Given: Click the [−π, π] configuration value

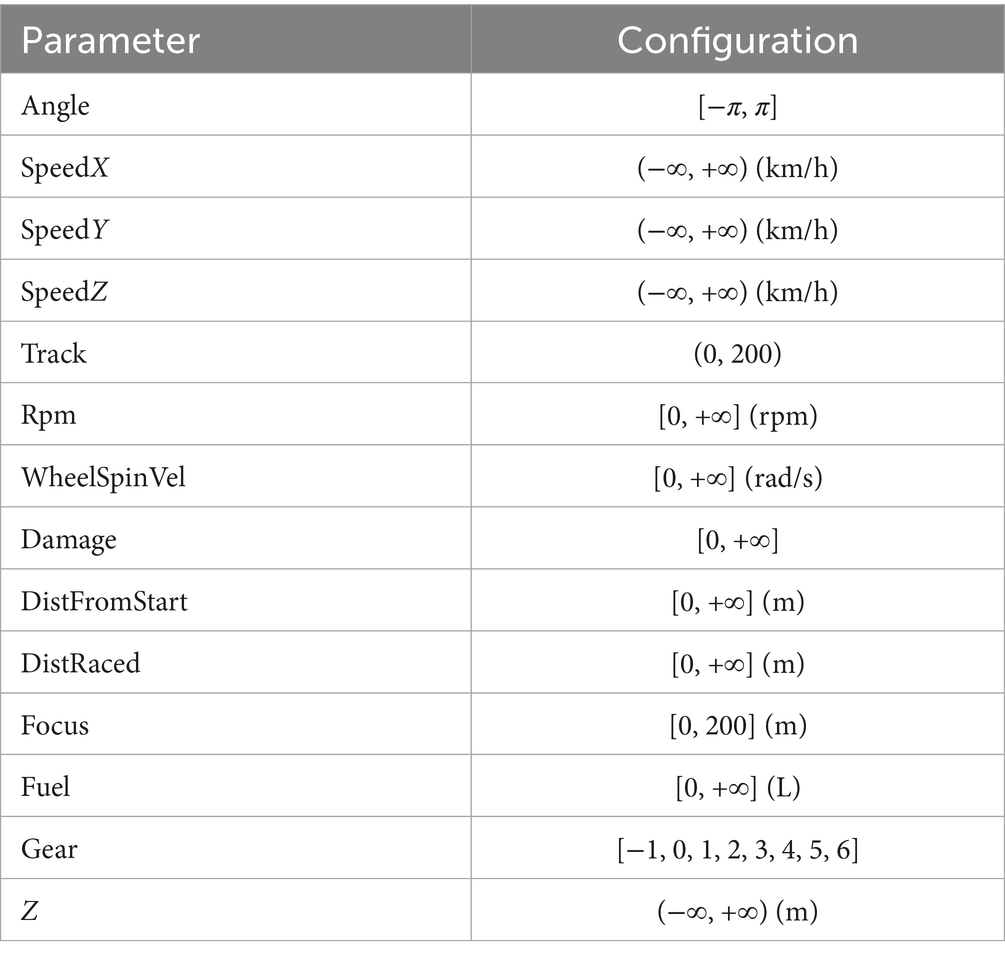Looking at the screenshot, I should click(x=737, y=105).
